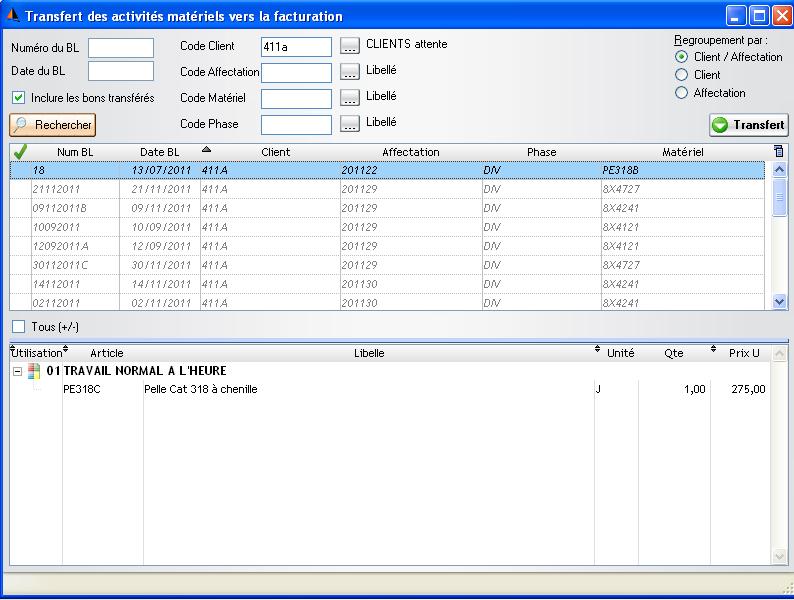
Task: Select the Client / Affectation radio option
Action: (682, 57)
